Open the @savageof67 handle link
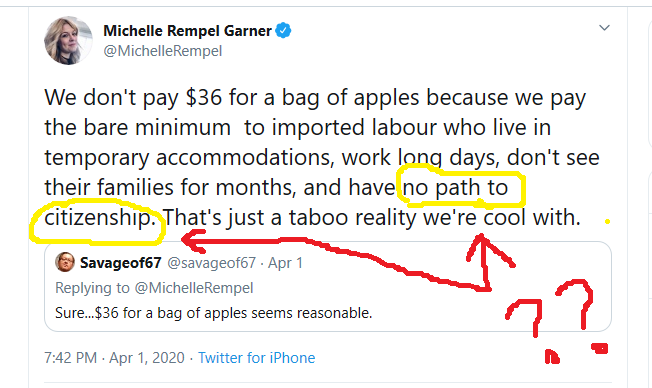This screenshot has width=652, height=388. coord(211,263)
